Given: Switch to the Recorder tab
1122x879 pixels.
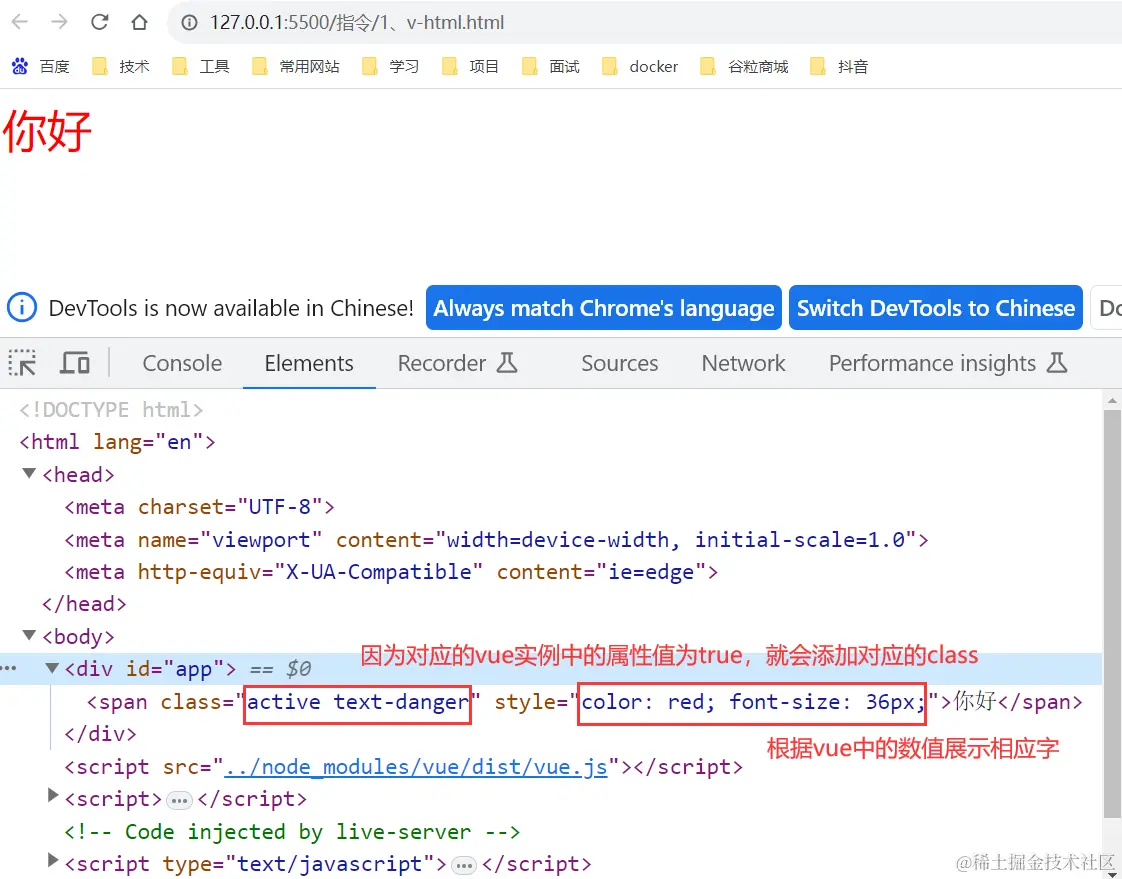Looking at the screenshot, I should point(457,364).
